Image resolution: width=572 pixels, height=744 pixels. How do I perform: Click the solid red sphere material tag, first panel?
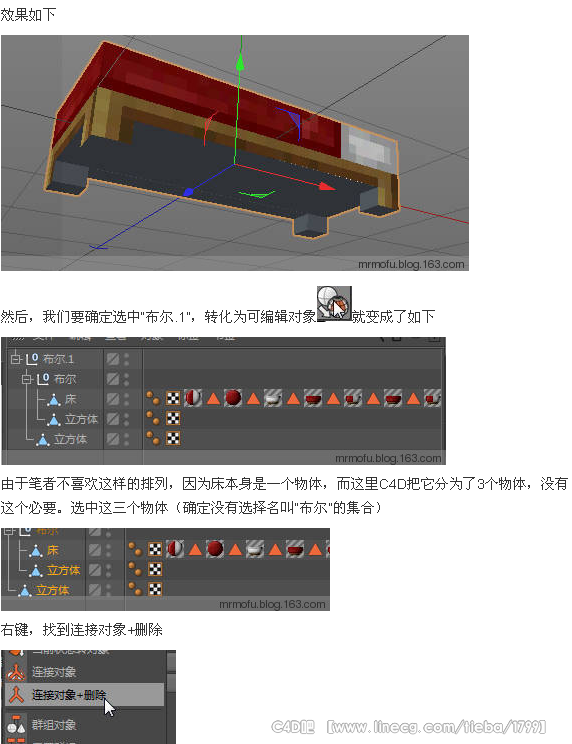(232, 398)
